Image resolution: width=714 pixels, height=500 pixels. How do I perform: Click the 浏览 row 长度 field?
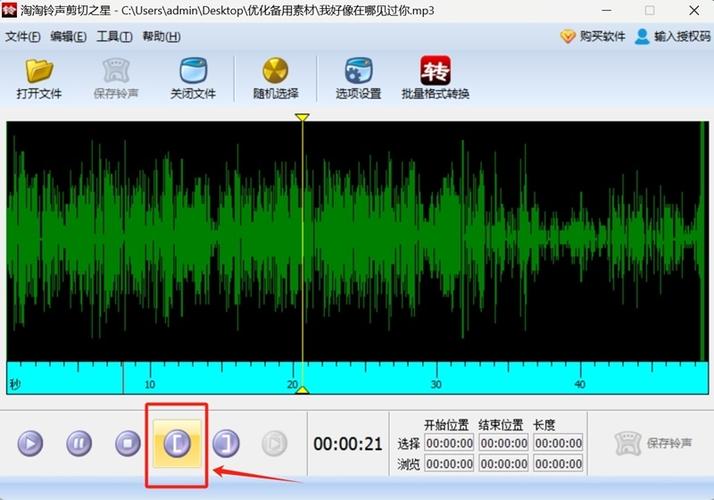(x=559, y=464)
